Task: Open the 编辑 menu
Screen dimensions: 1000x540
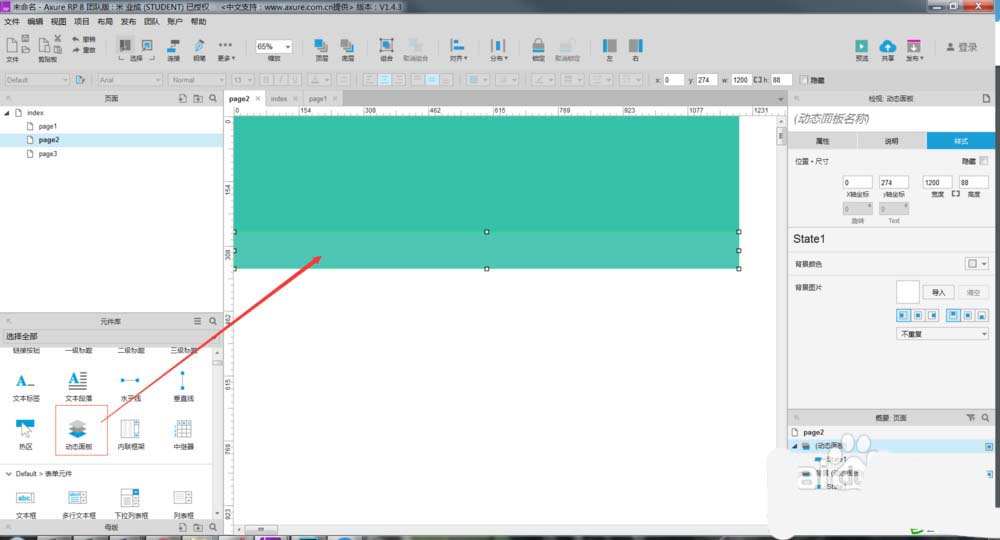Action: [x=35, y=22]
